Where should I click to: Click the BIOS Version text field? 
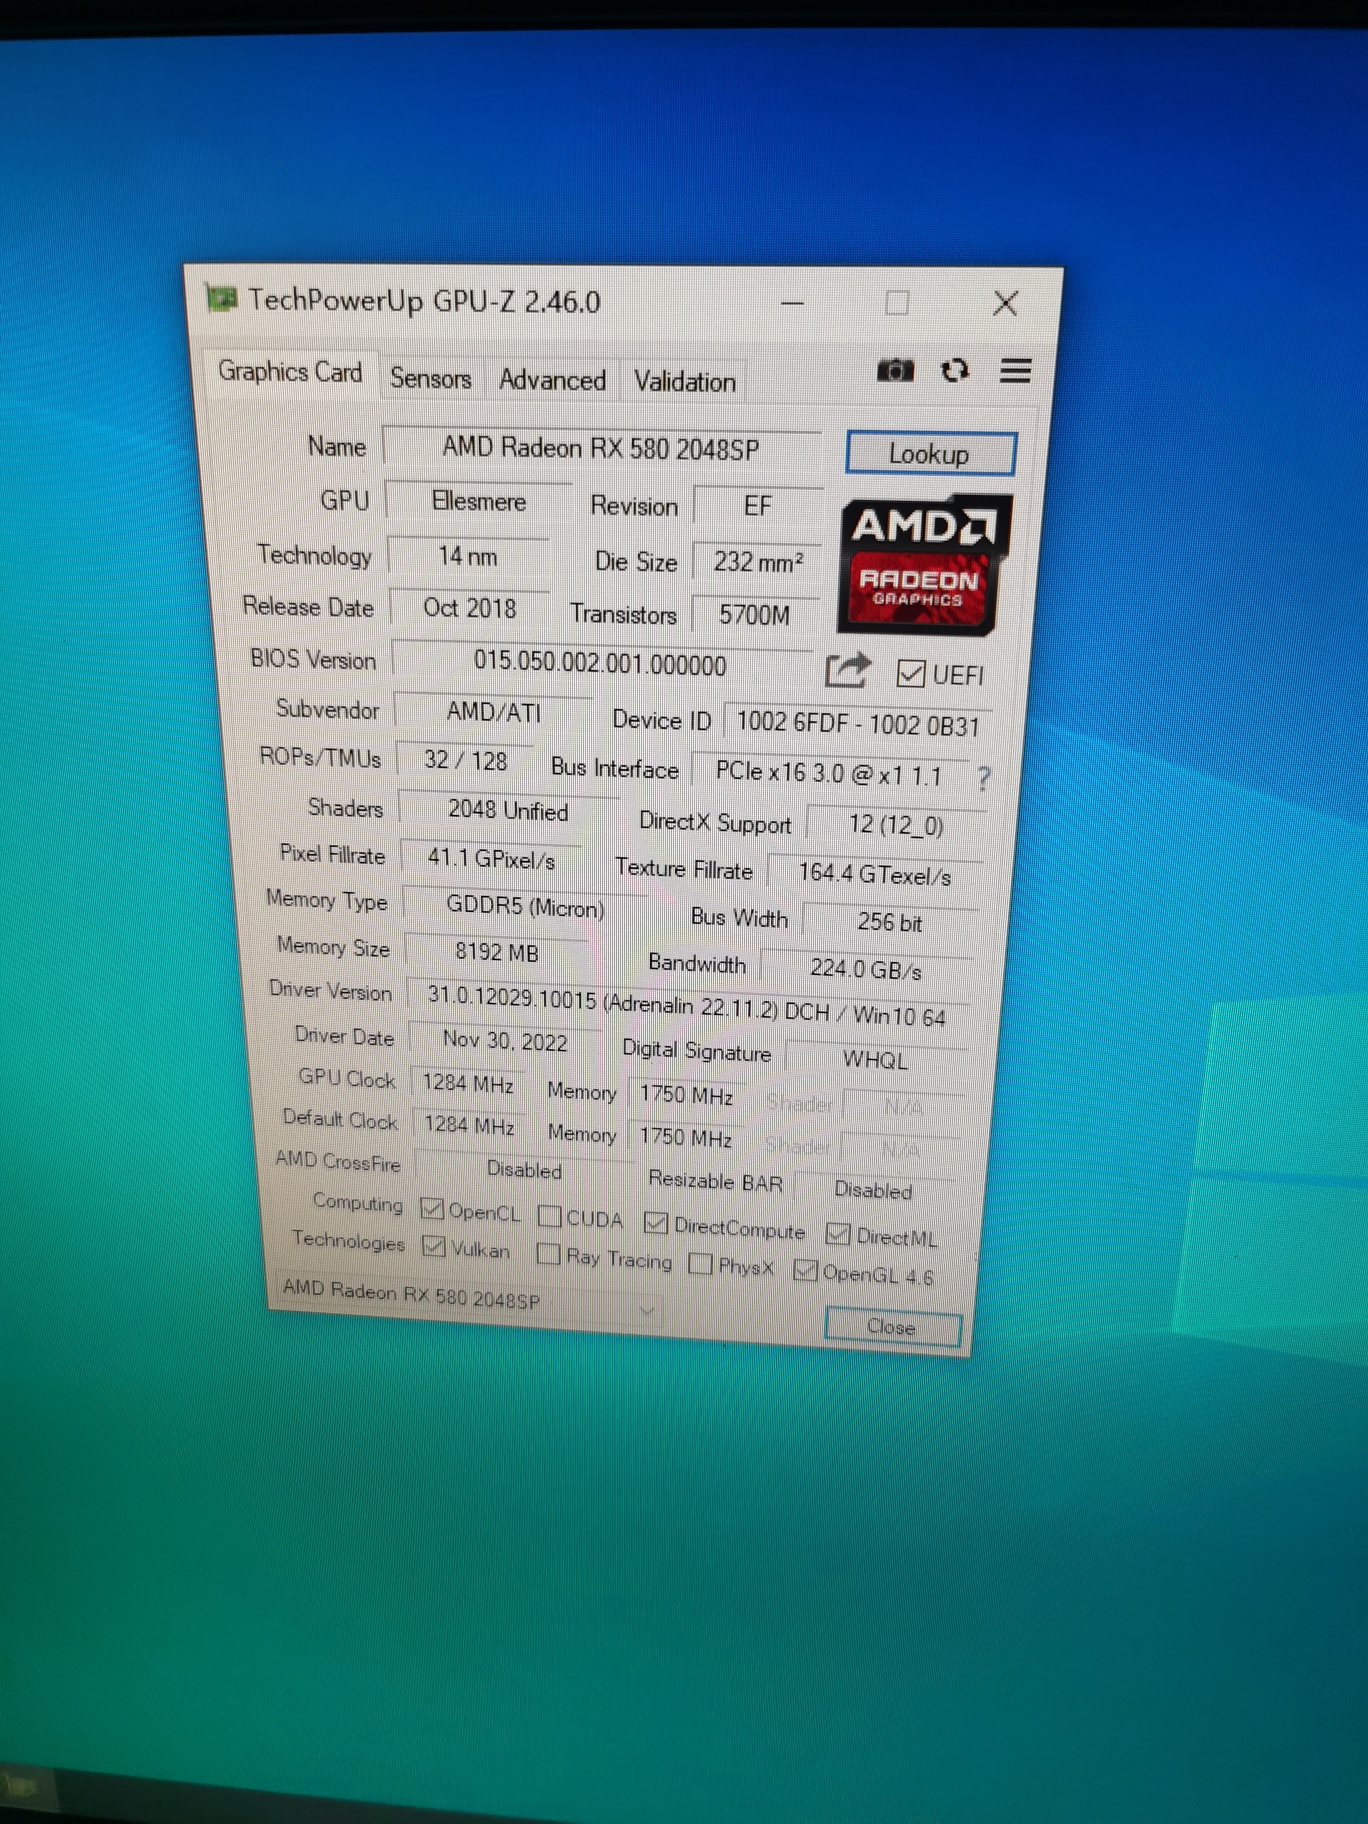click(x=600, y=664)
